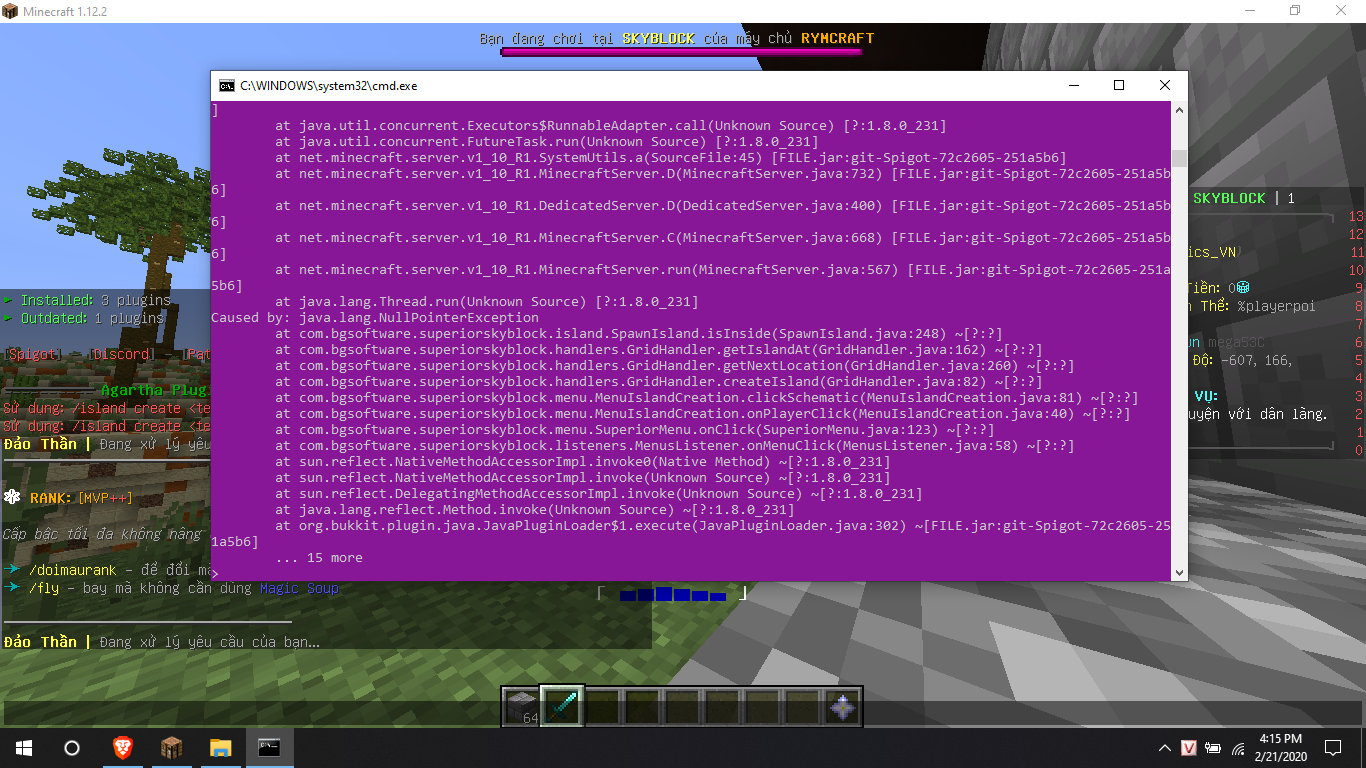Image resolution: width=1366 pixels, height=768 pixels.
Task: Close the cmd.exe window
Action: [x=1165, y=86]
